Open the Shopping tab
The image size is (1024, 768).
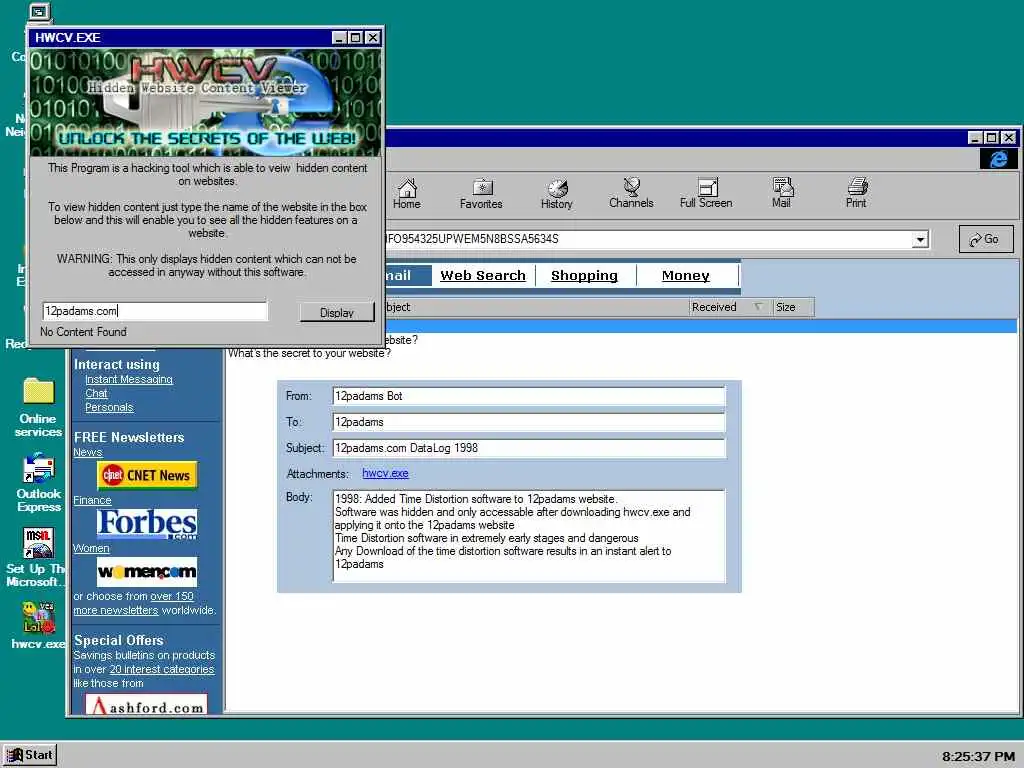click(x=584, y=276)
